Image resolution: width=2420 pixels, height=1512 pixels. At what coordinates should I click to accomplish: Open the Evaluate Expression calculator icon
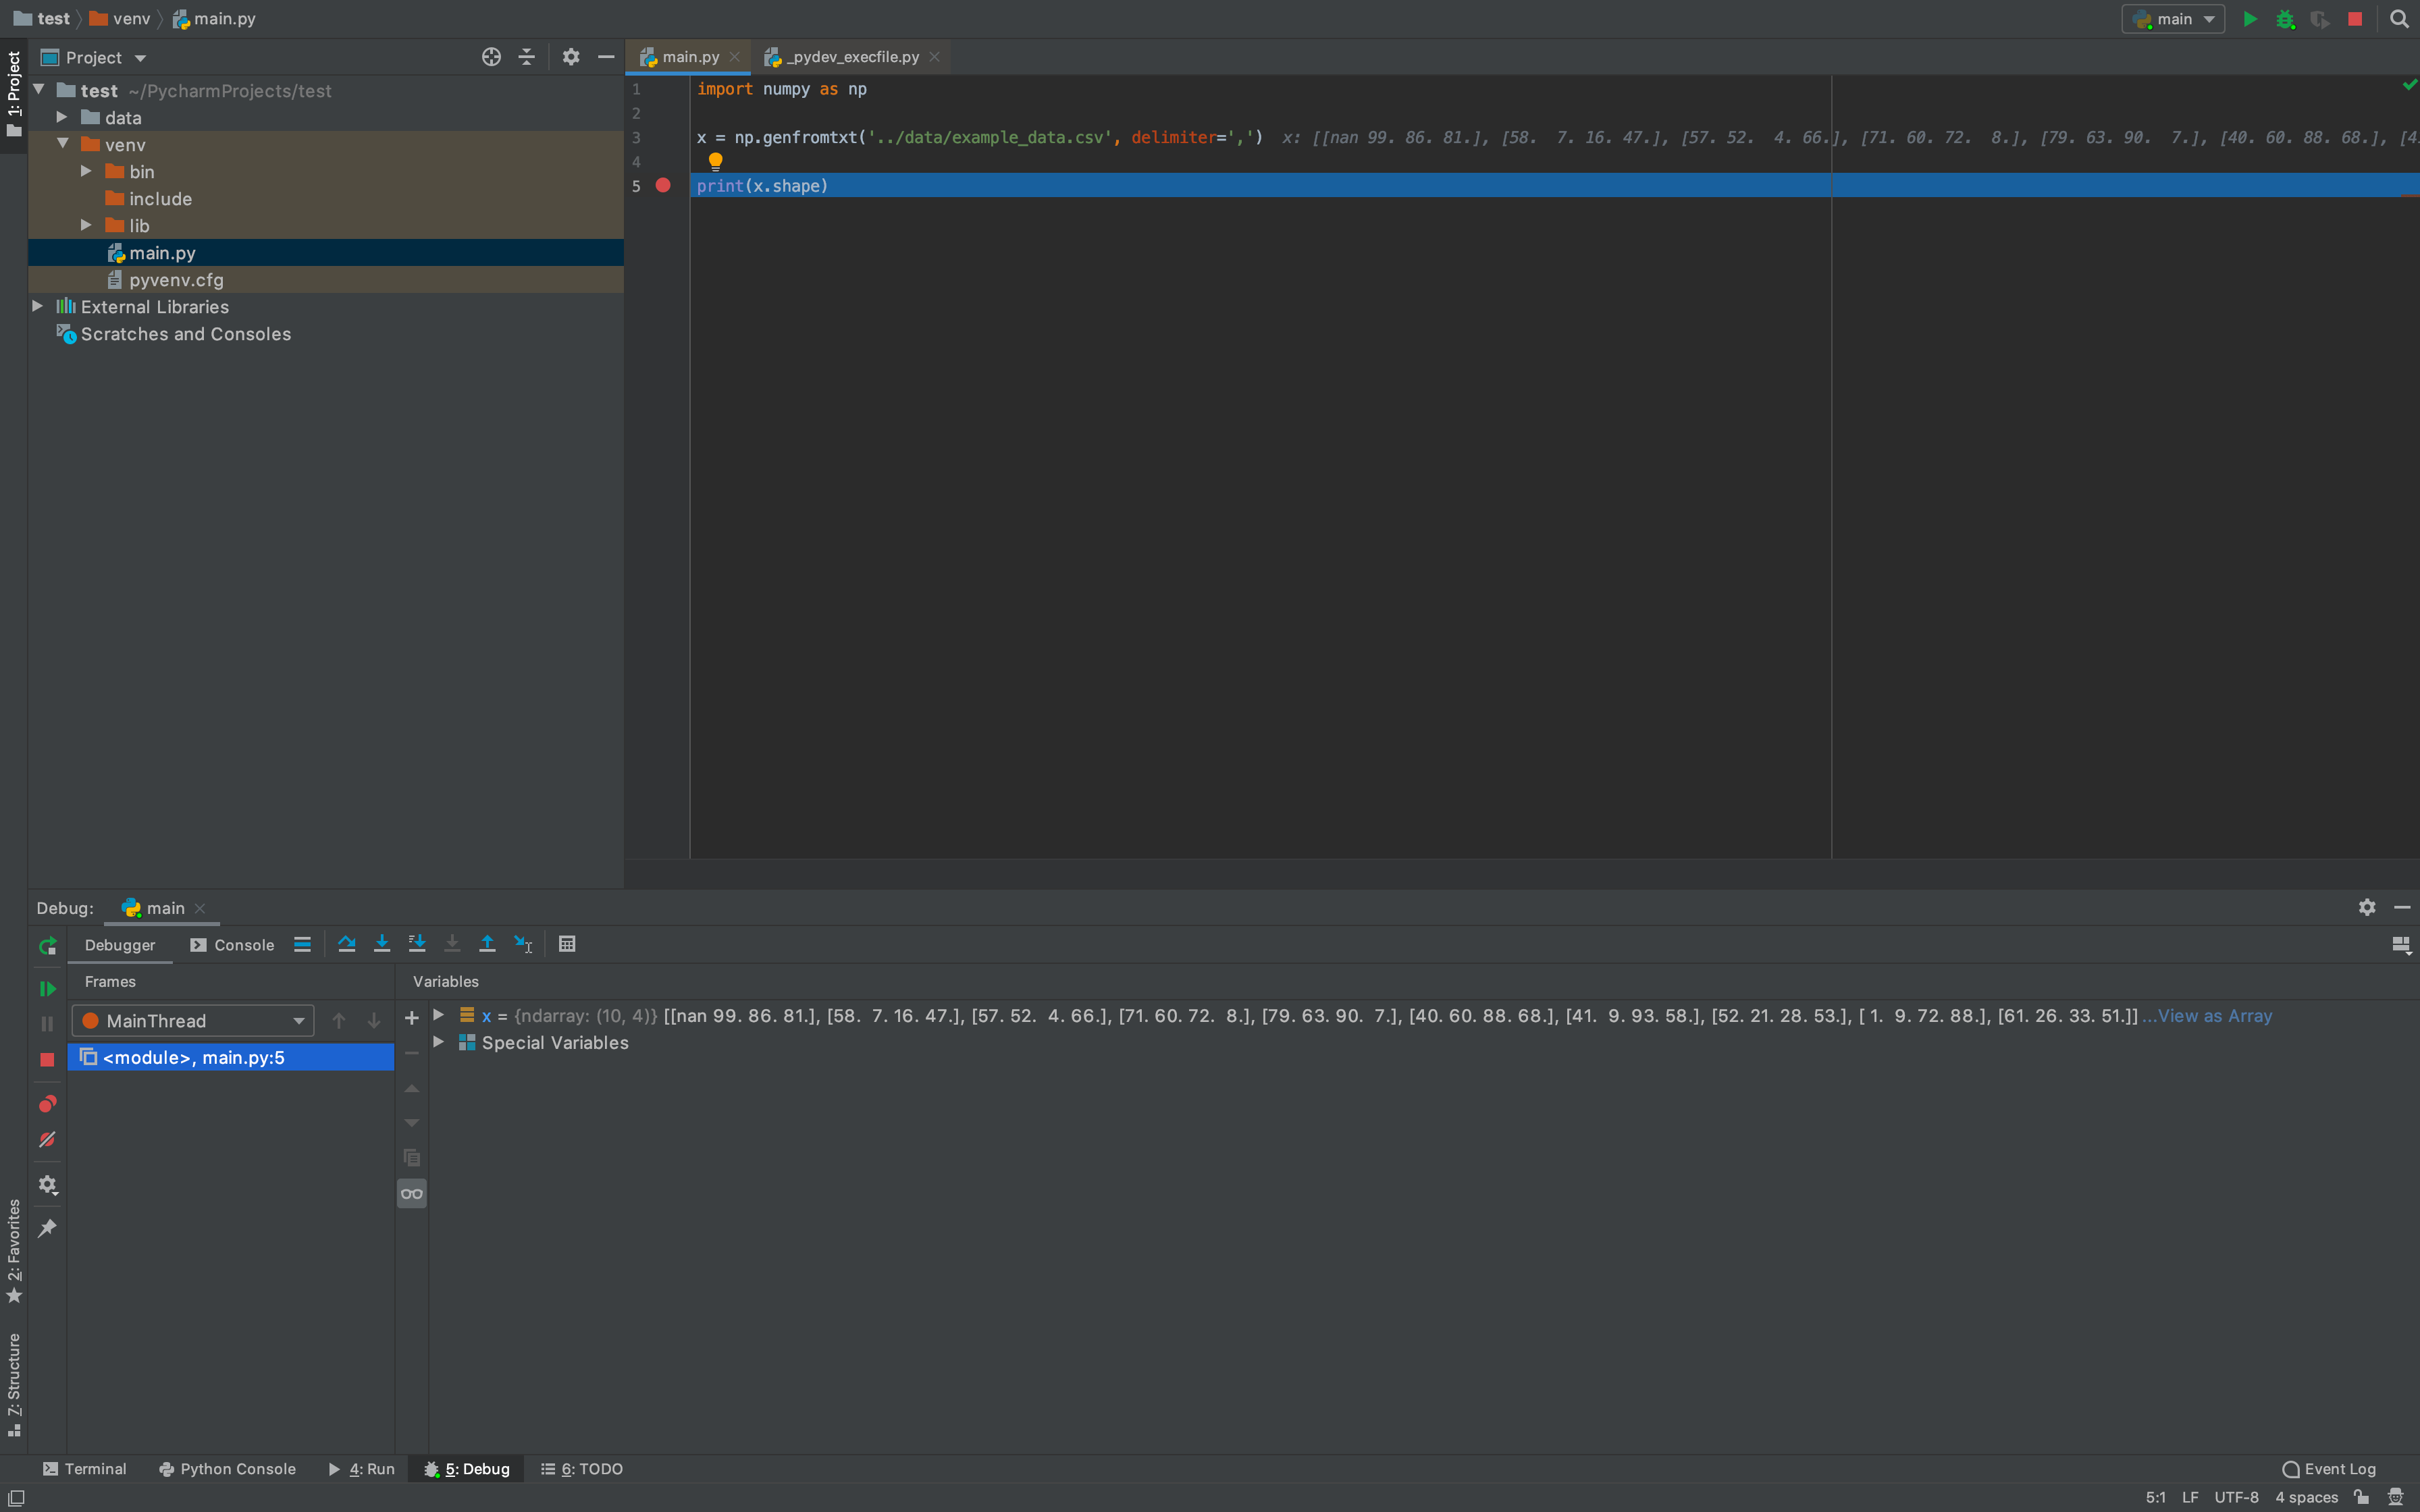[x=567, y=944]
